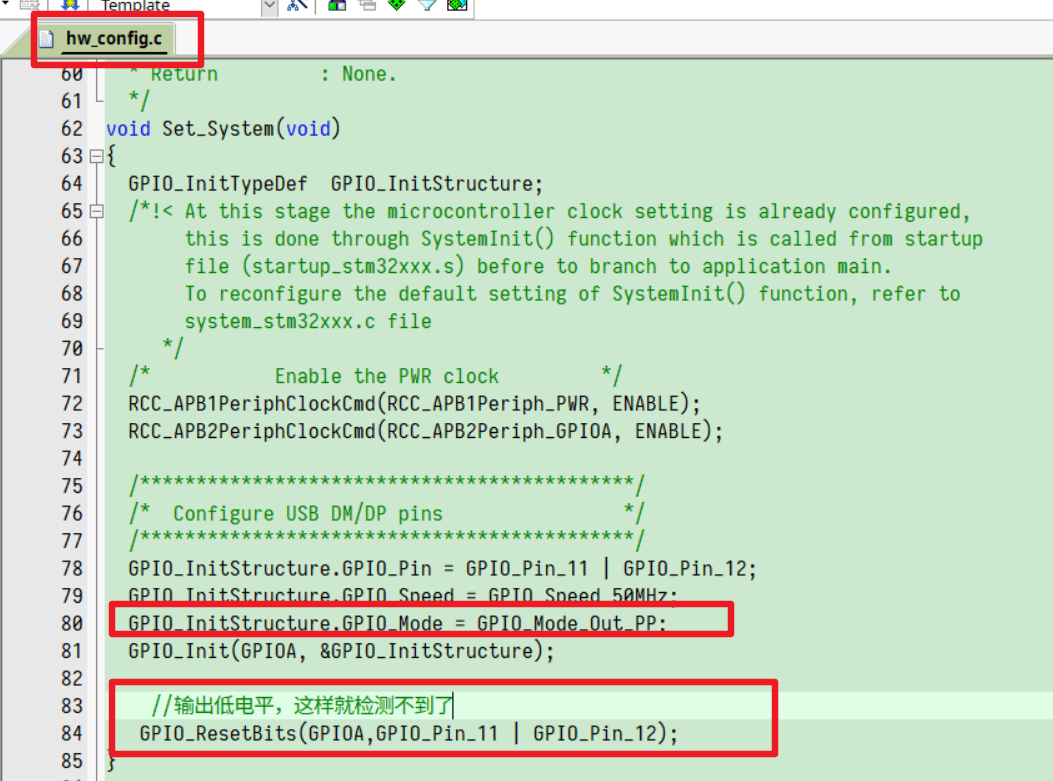Click the blue-and-green Pack Installer box icon

(335, 6)
